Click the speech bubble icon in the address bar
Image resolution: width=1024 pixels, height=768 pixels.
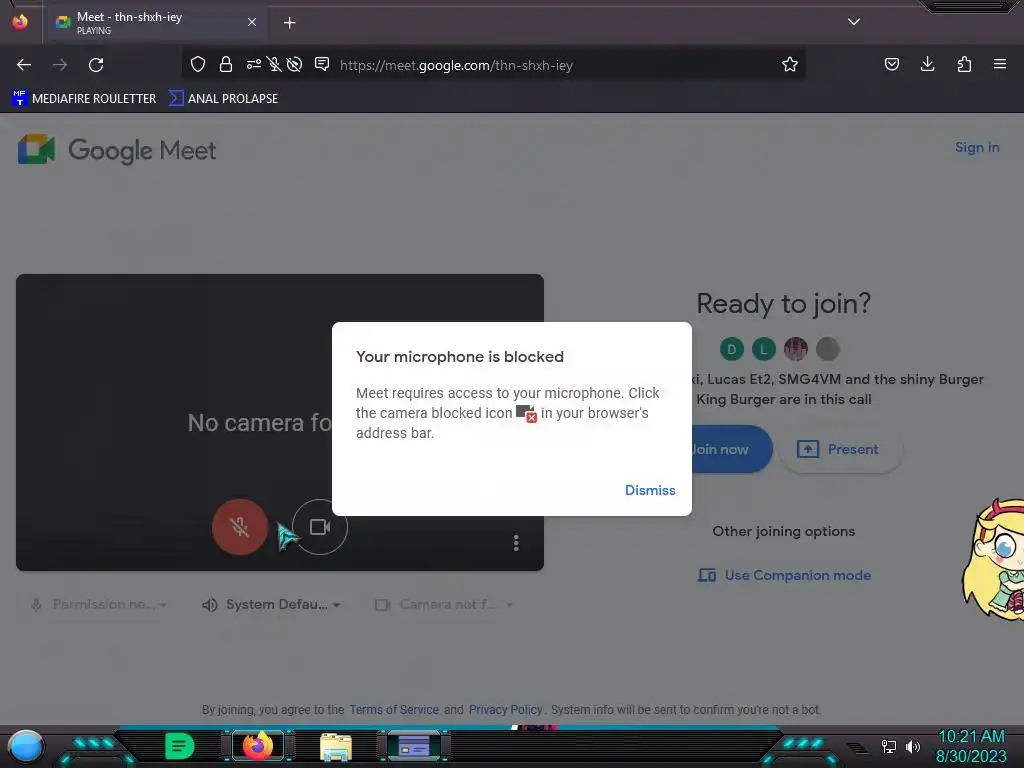click(x=322, y=64)
